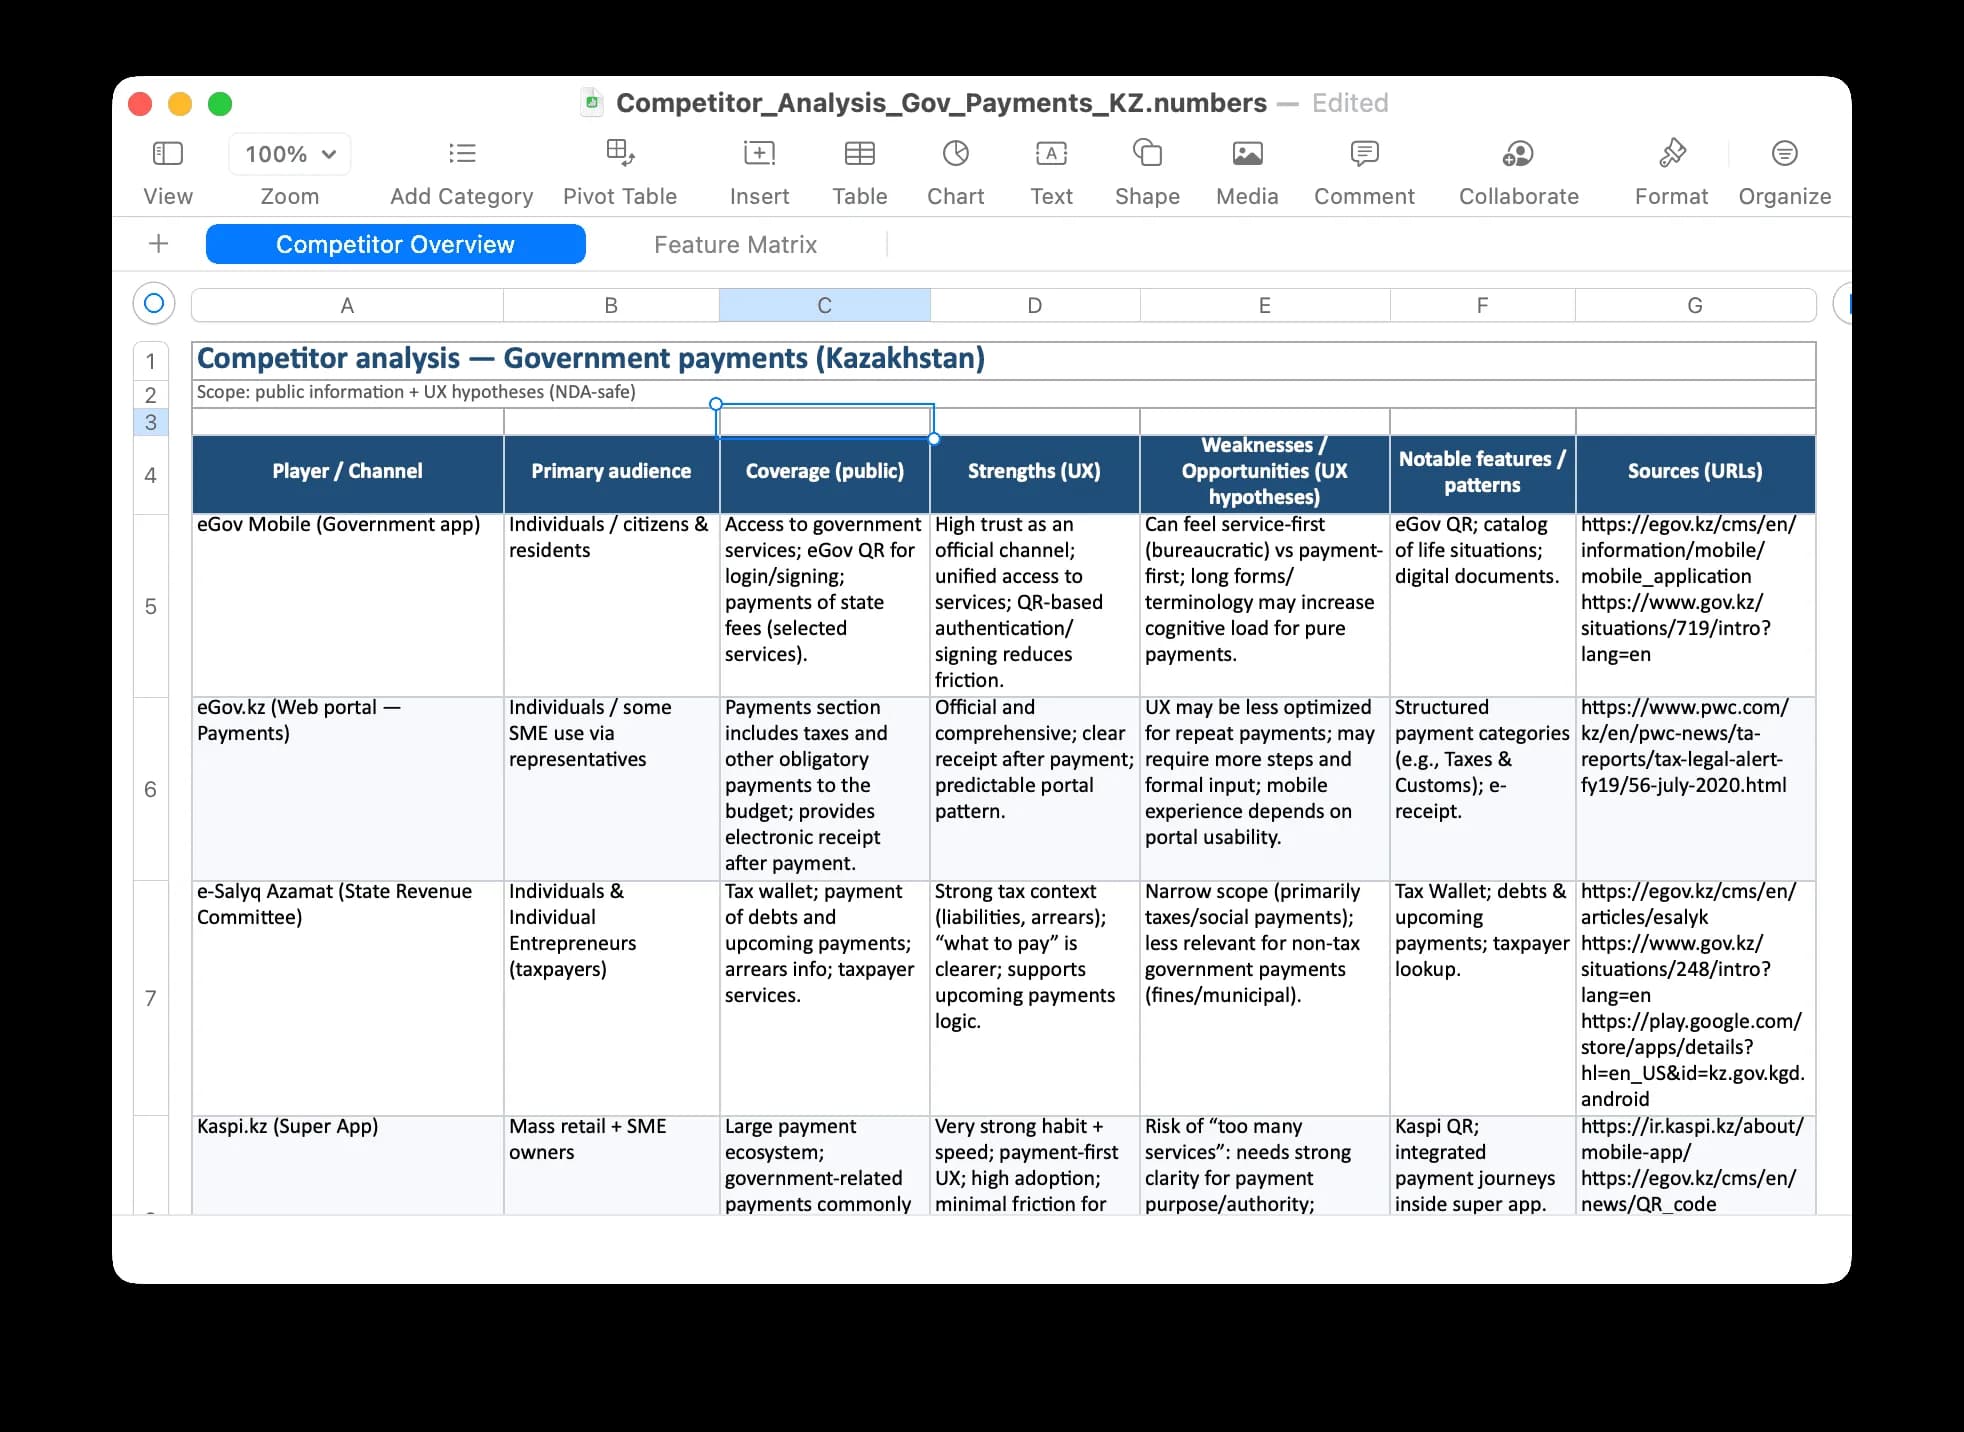Expand the Add Category options
Screen dimensions: 1964x1432
tap(461, 168)
